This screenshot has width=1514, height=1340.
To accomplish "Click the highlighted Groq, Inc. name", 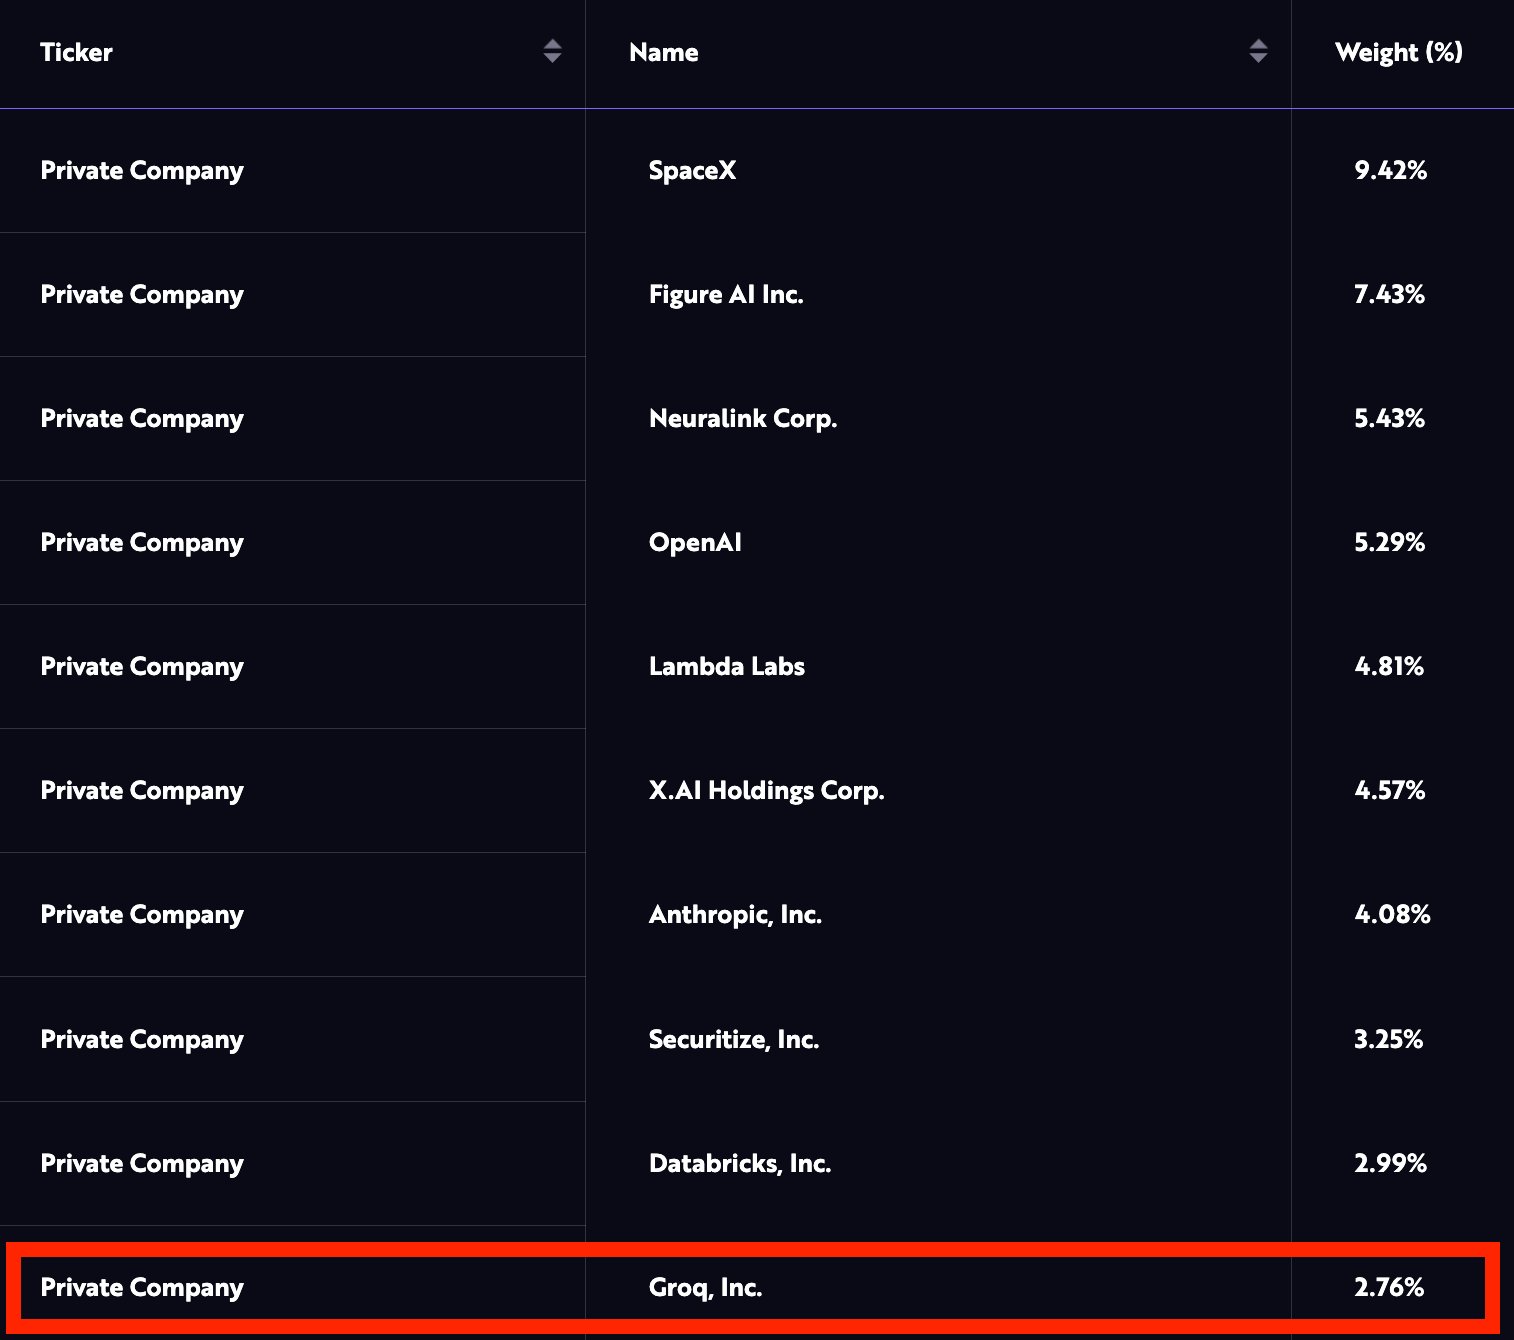I will pyautogui.click(x=705, y=1287).
